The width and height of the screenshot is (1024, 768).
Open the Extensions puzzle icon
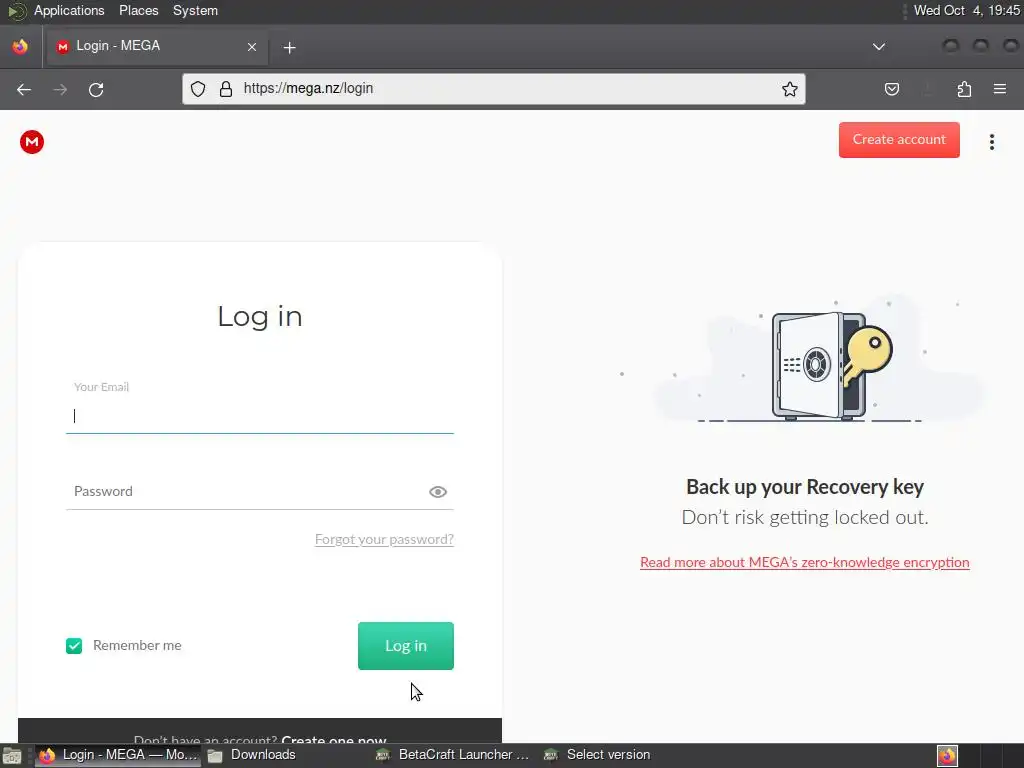coord(964,89)
